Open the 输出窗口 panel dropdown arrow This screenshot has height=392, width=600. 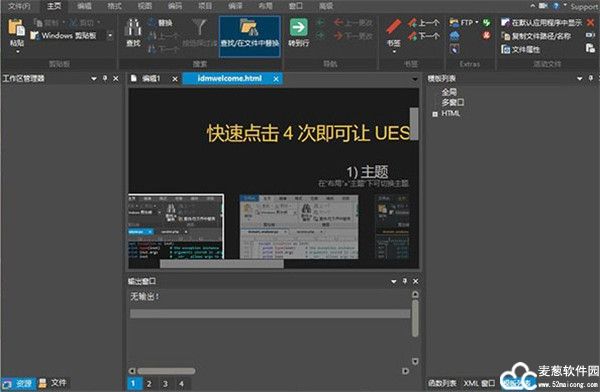click(393, 281)
